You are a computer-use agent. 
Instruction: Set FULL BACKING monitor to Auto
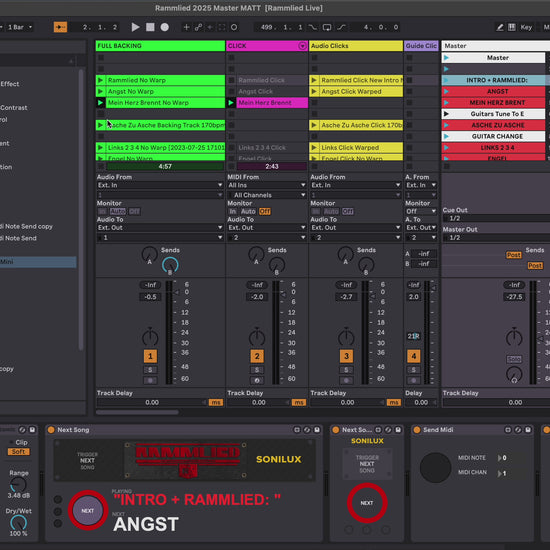[x=118, y=212]
